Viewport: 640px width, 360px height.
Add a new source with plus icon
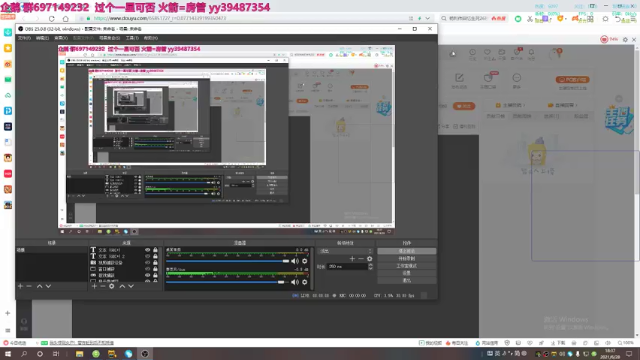click(x=94, y=287)
